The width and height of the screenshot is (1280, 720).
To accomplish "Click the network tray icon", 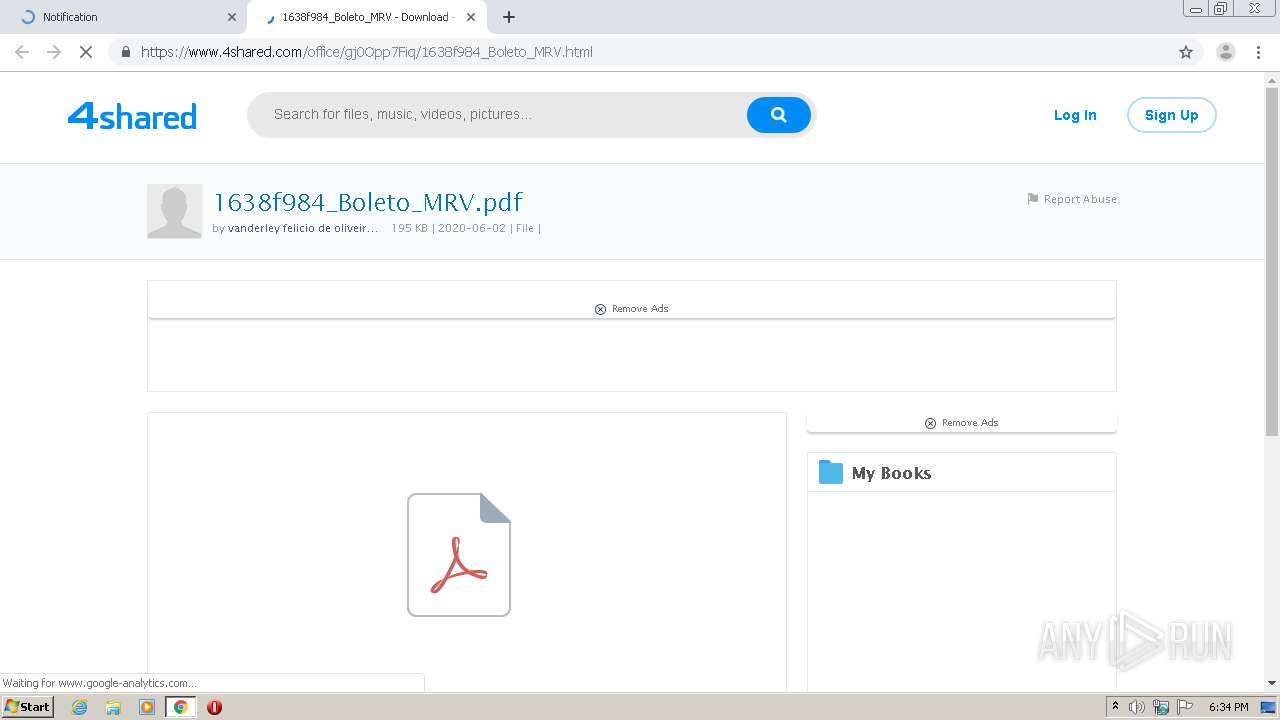I will click(1161, 707).
